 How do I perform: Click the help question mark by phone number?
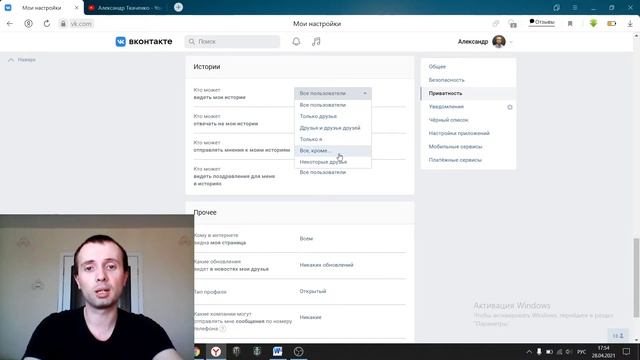coord(223,329)
